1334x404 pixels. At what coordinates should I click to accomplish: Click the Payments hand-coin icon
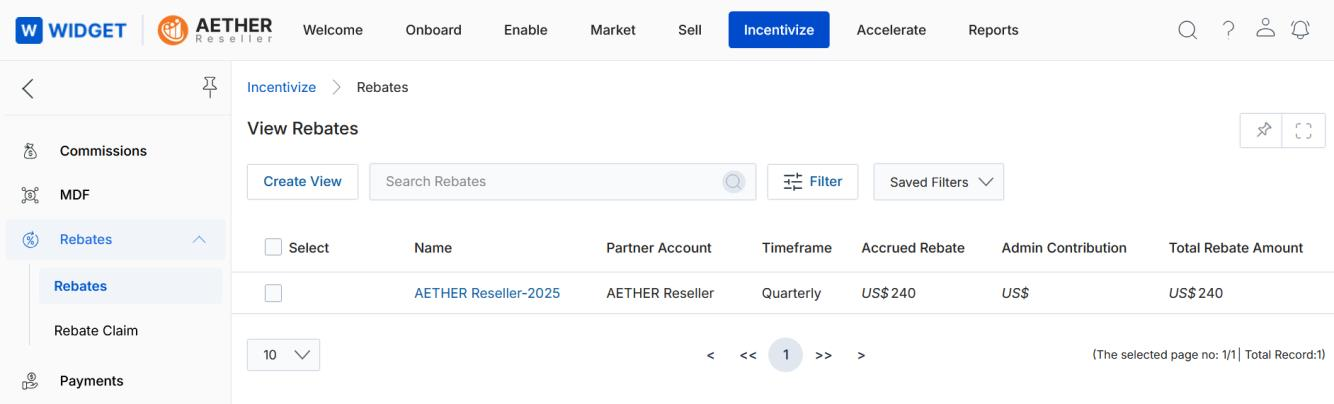[29, 381]
